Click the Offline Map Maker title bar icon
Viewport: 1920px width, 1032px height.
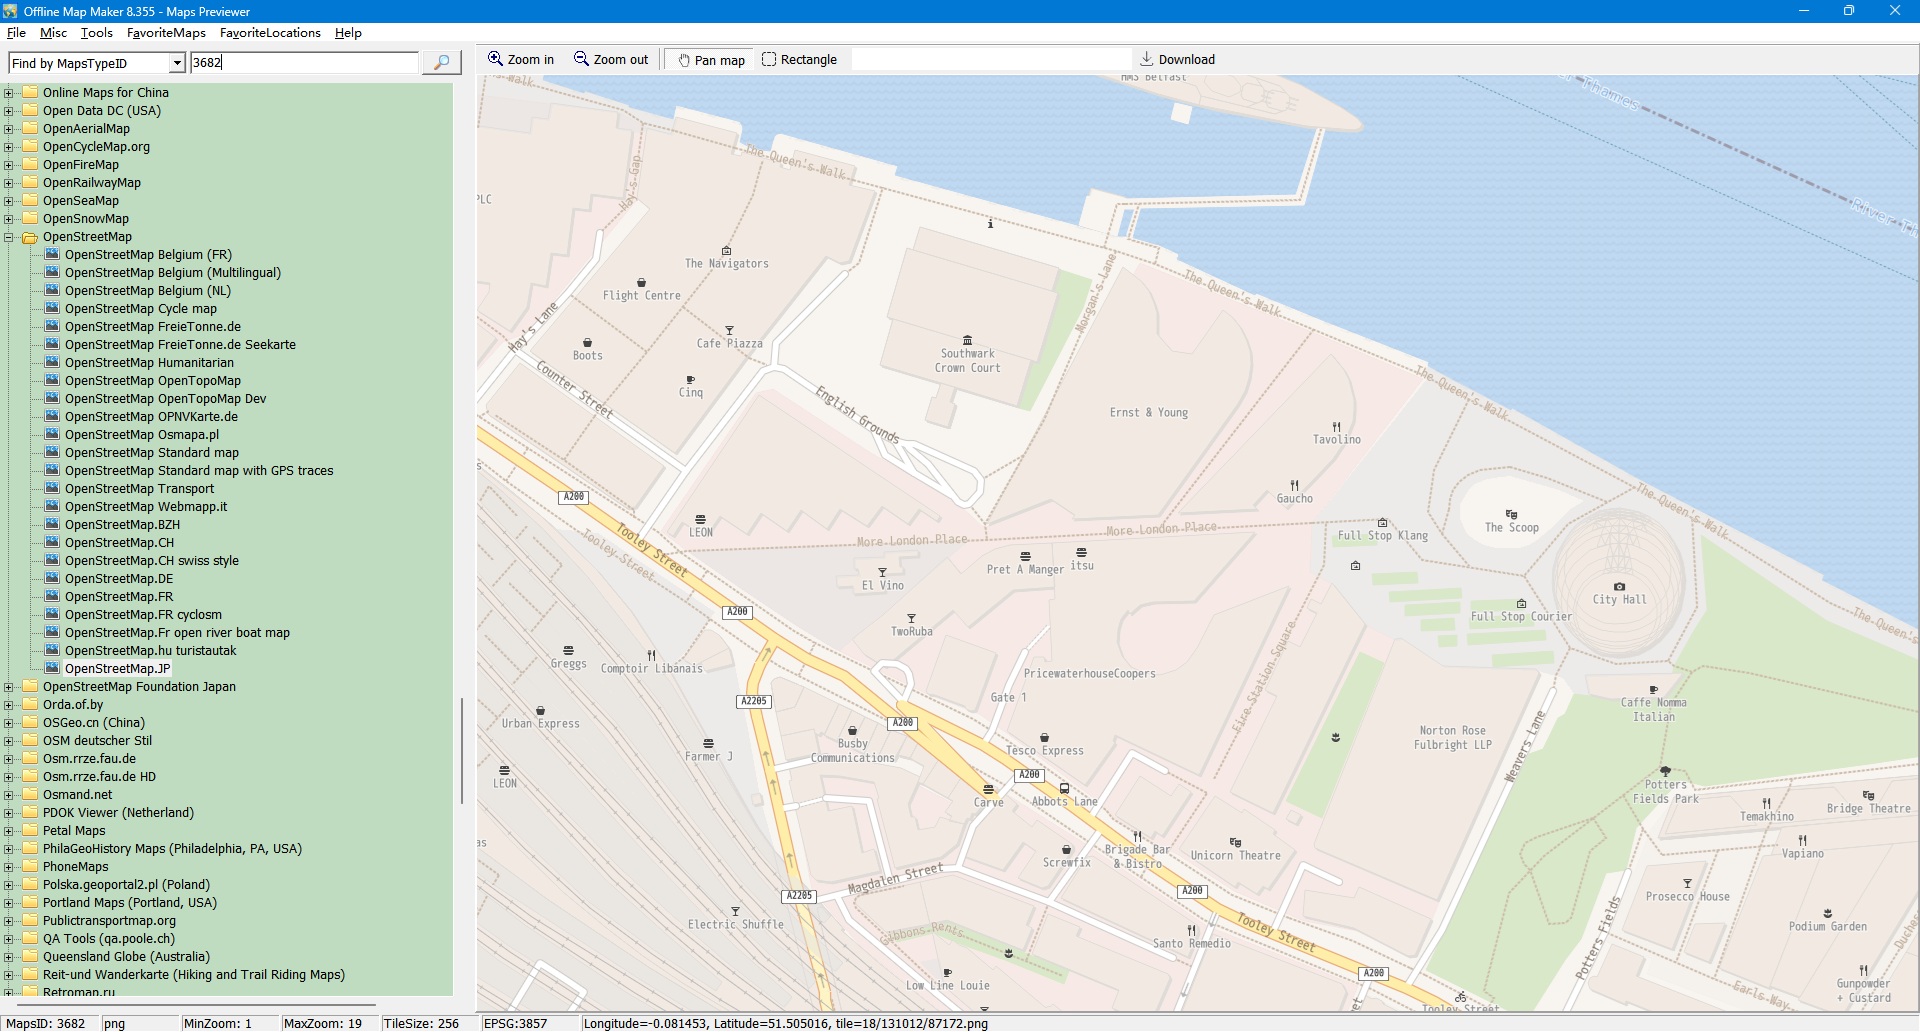(x=10, y=11)
